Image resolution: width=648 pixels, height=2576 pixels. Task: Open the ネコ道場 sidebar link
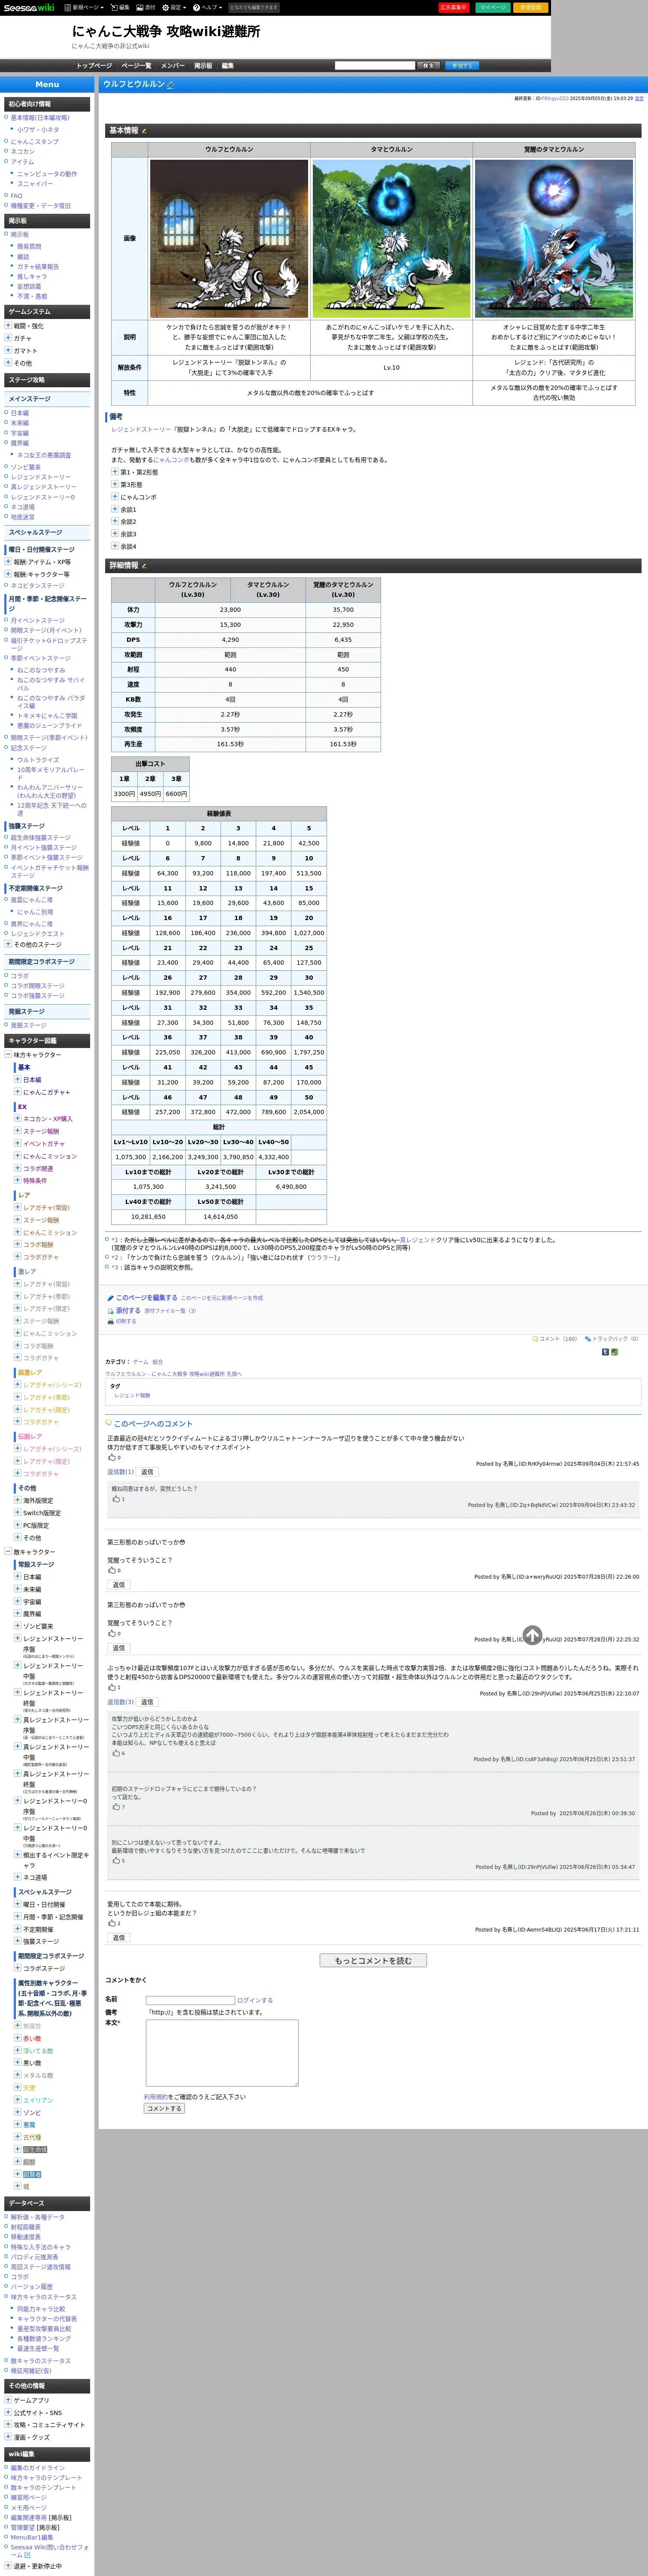tap(23, 507)
